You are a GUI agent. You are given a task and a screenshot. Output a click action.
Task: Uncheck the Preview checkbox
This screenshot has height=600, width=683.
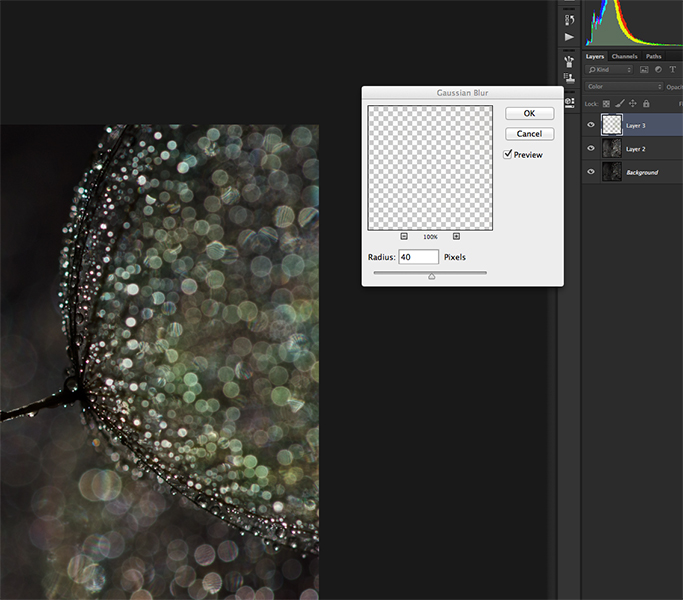pos(508,154)
